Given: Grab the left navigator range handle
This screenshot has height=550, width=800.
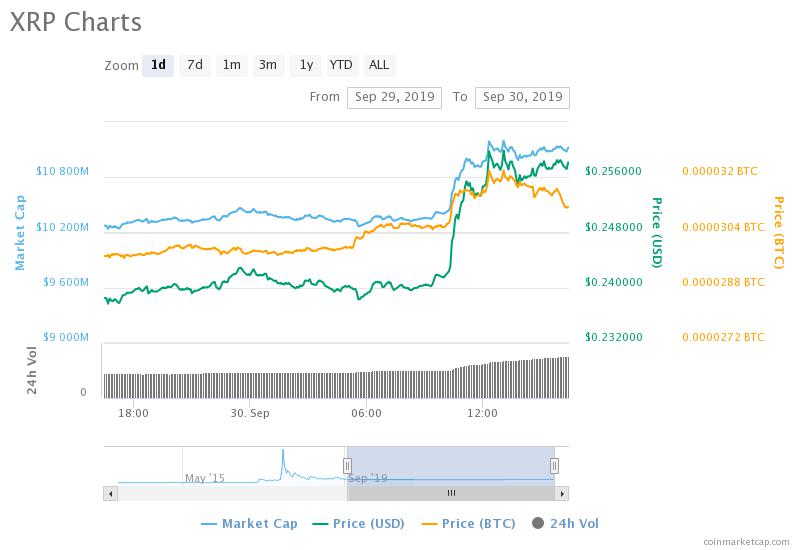Looking at the screenshot, I should click(x=347, y=465).
